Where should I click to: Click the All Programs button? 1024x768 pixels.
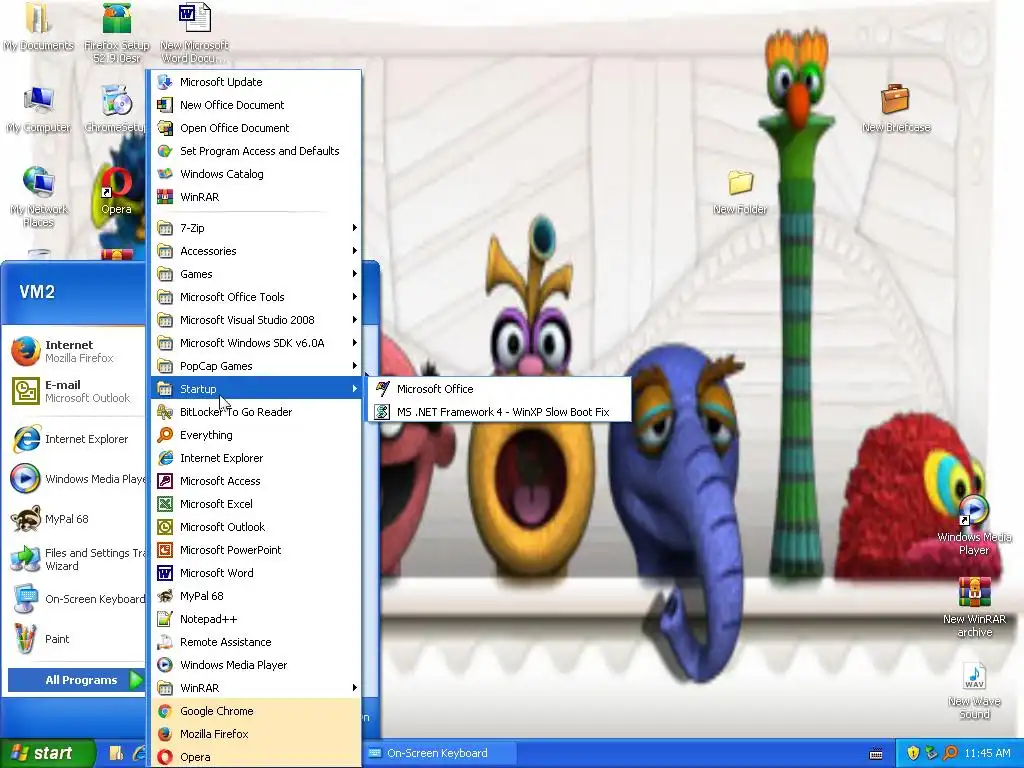pyautogui.click(x=76, y=680)
